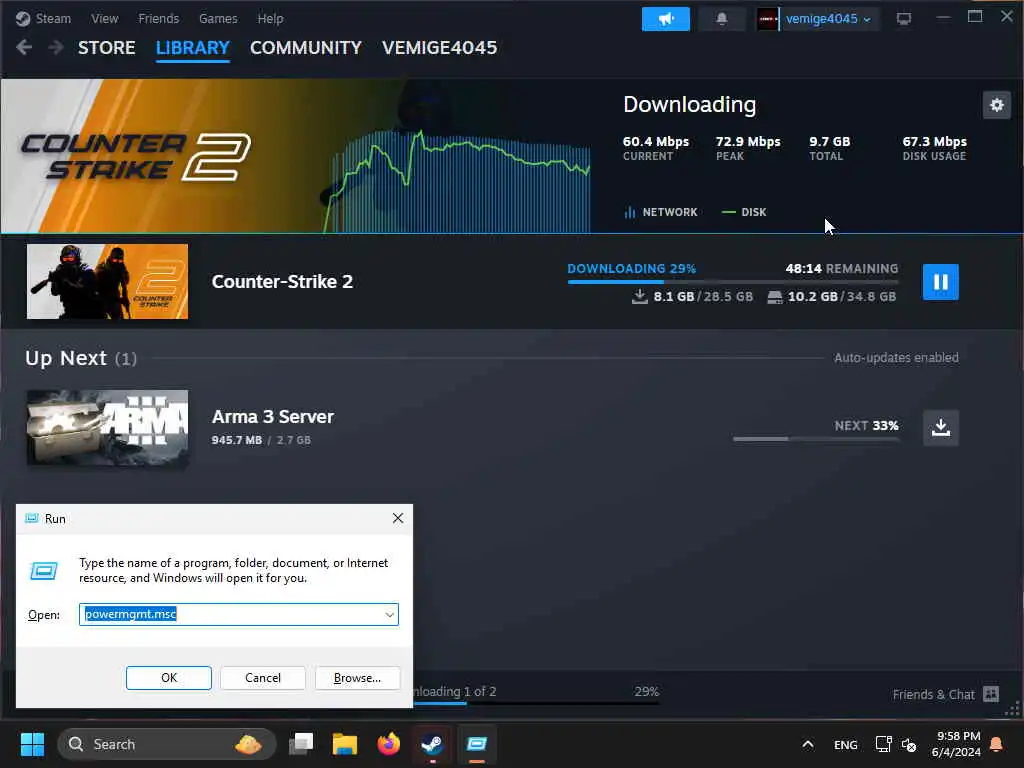Click the Steam logo menu icon

23,18
